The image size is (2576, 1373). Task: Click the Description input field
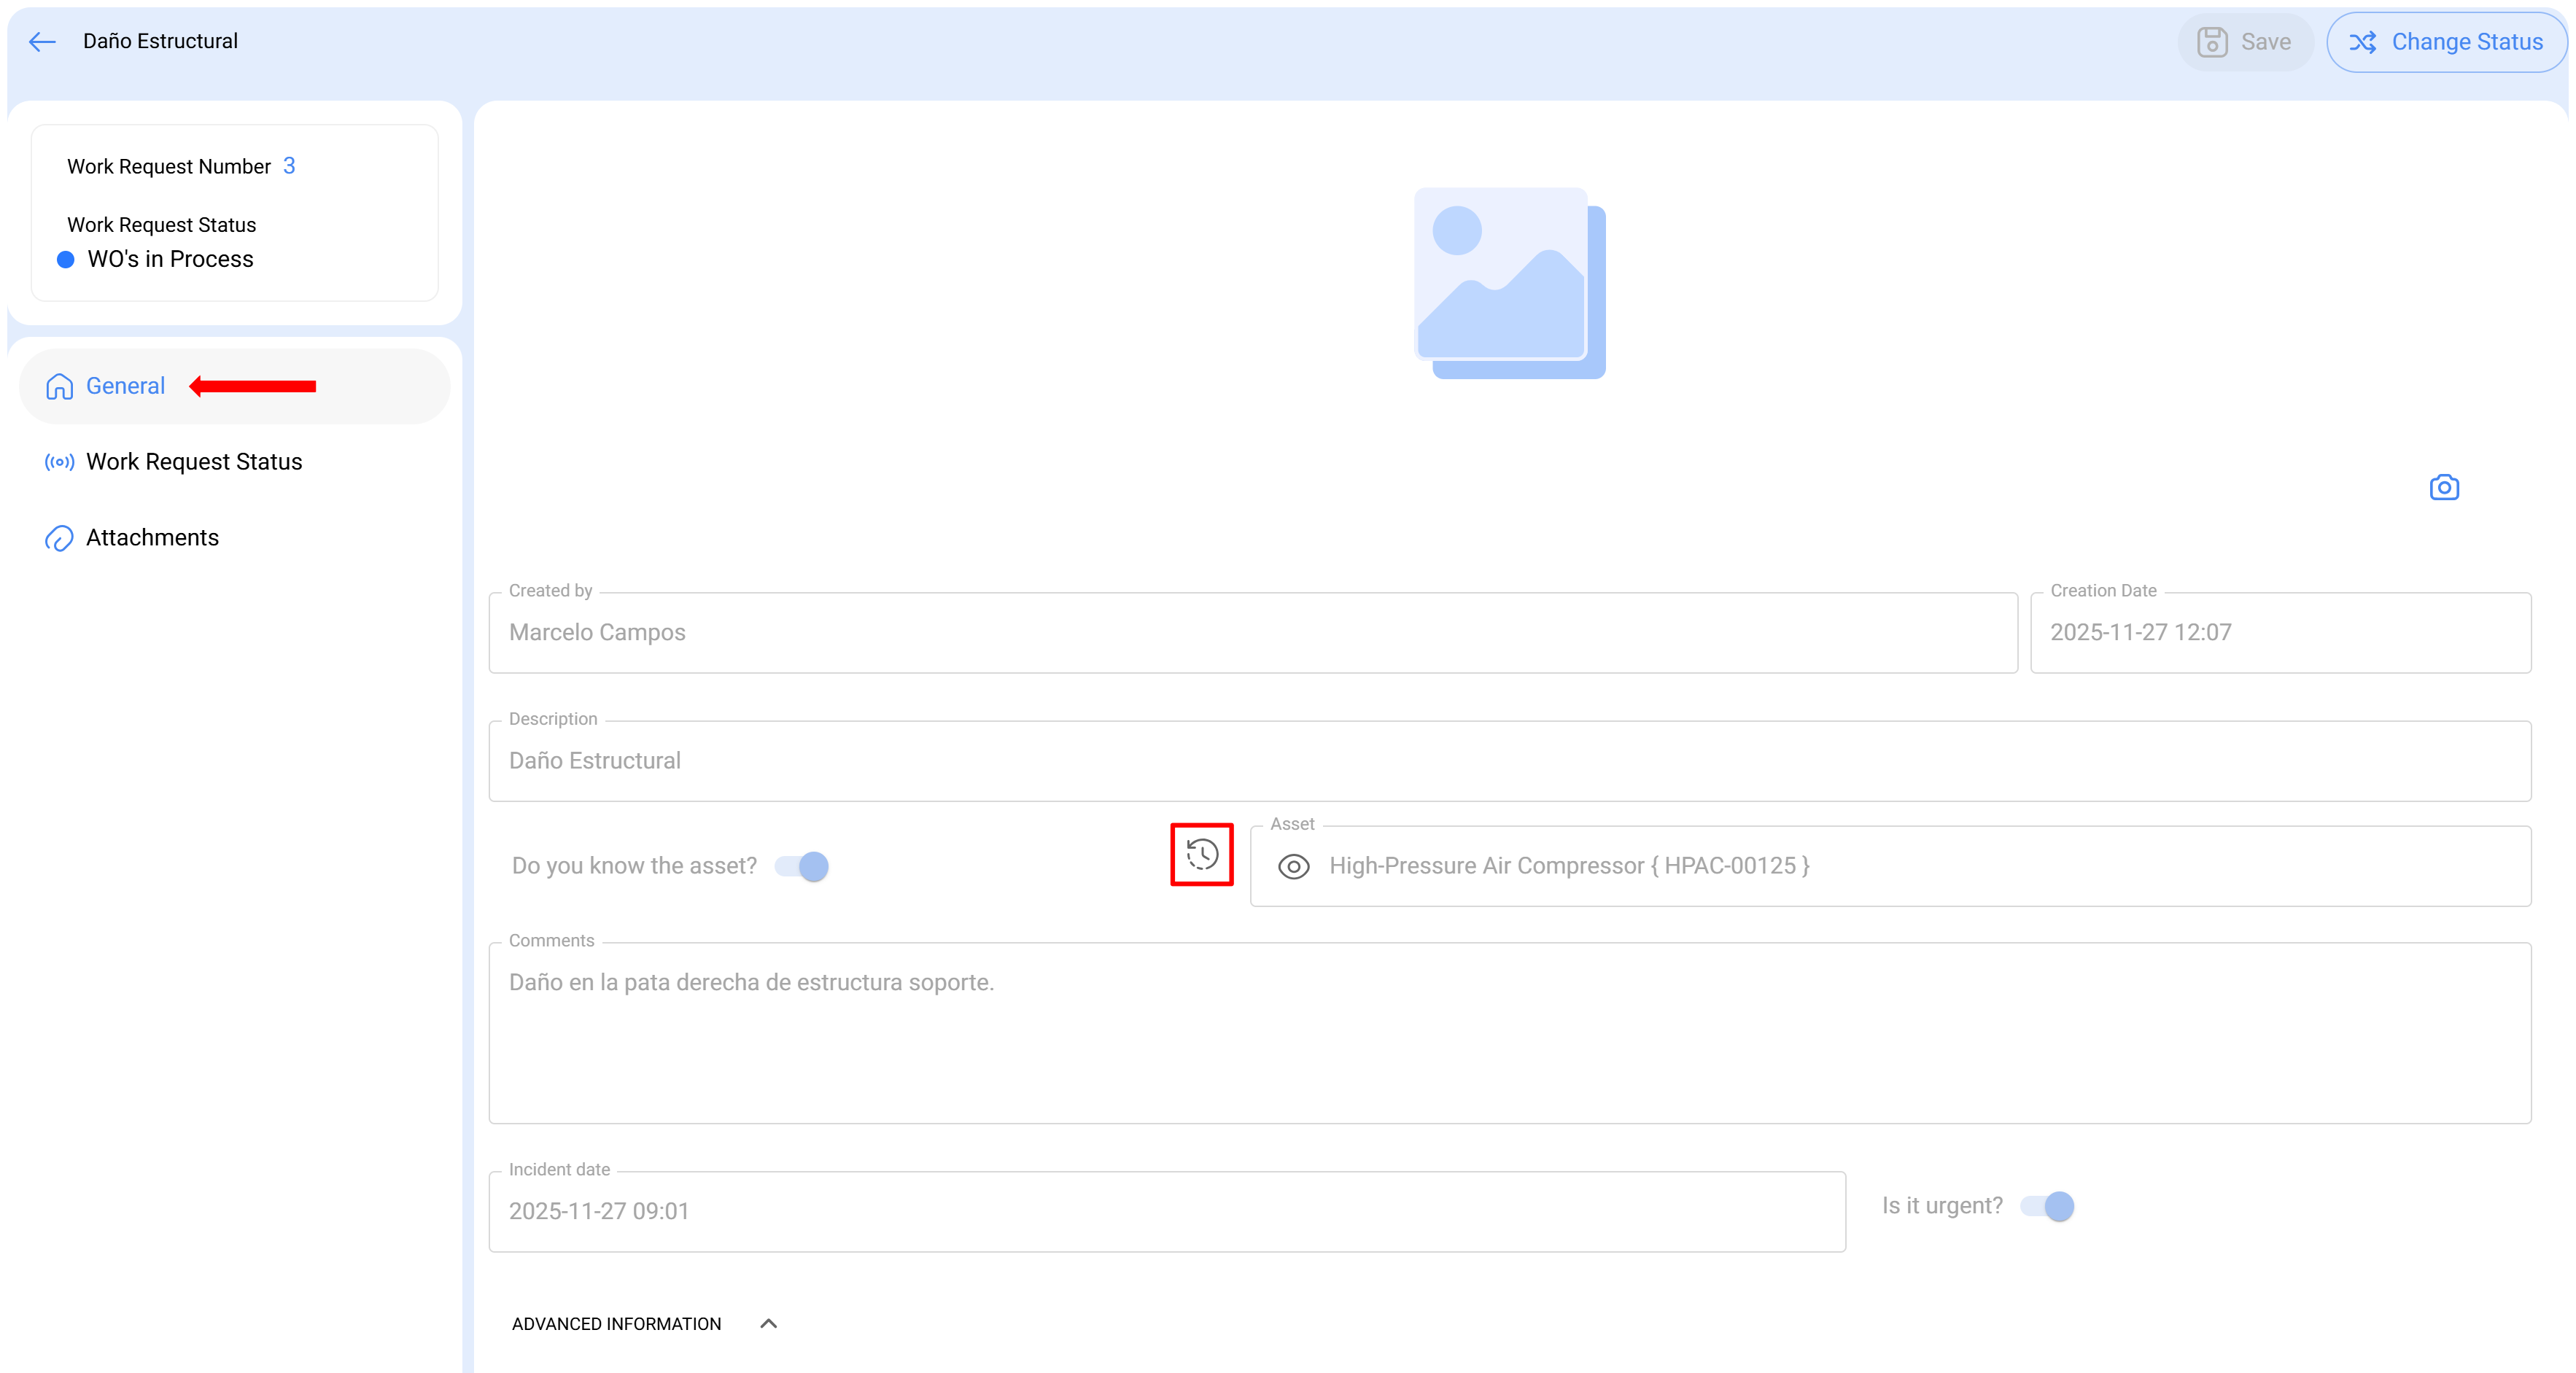[x=1508, y=761]
